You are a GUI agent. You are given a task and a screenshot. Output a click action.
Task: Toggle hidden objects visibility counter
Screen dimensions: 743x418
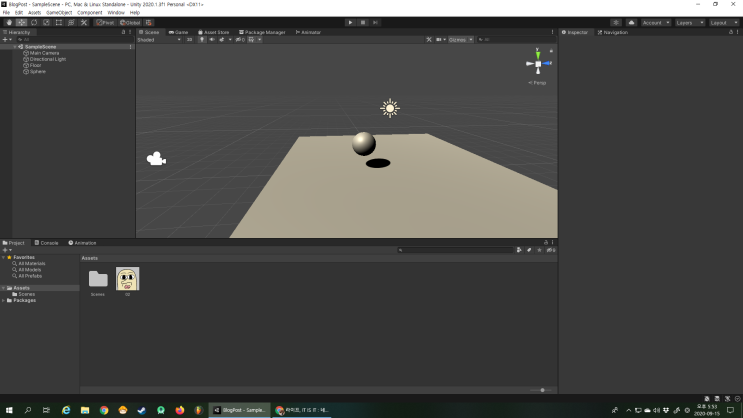click(x=240, y=40)
